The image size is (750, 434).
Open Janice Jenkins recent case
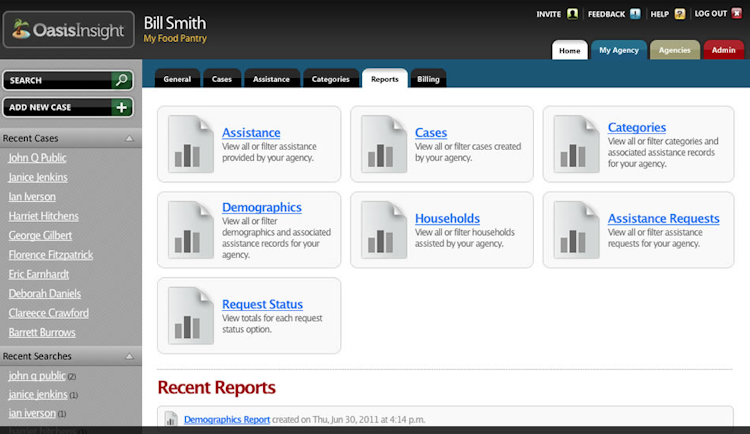click(x=38, y=177)
